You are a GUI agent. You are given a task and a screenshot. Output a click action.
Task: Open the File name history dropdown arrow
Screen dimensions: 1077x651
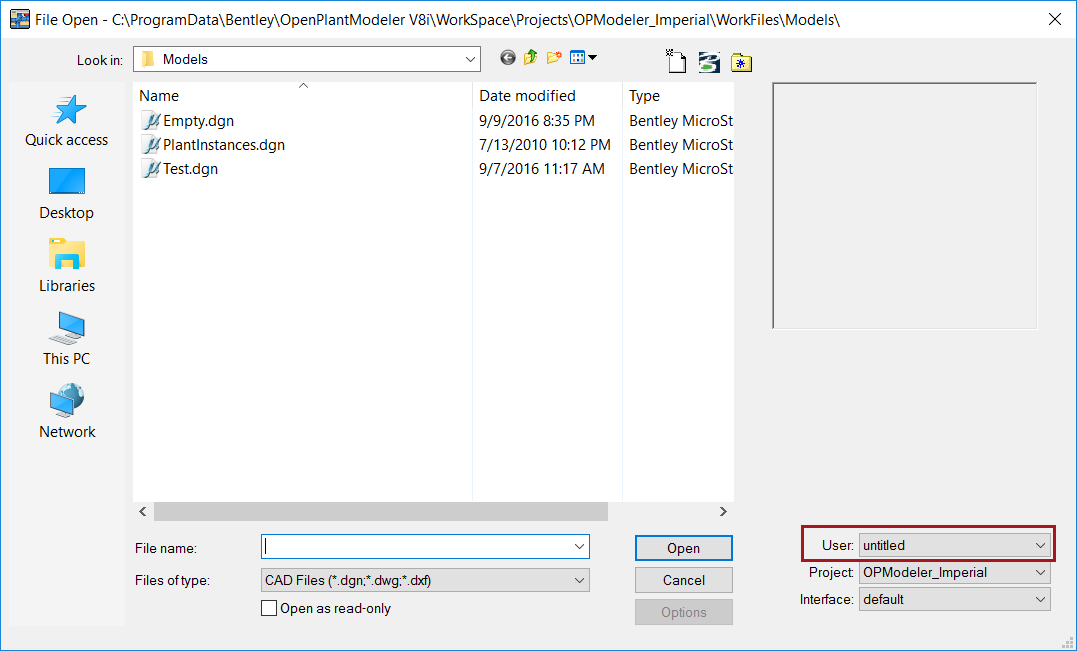point(579,547)
